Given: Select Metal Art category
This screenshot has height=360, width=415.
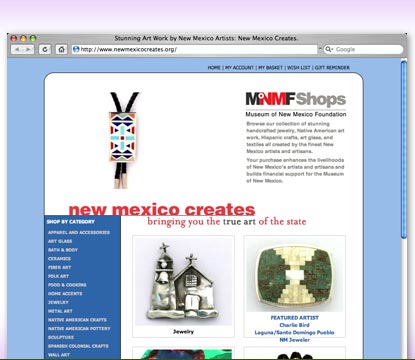Looking at the screenshot, I should tap(60, 311).
